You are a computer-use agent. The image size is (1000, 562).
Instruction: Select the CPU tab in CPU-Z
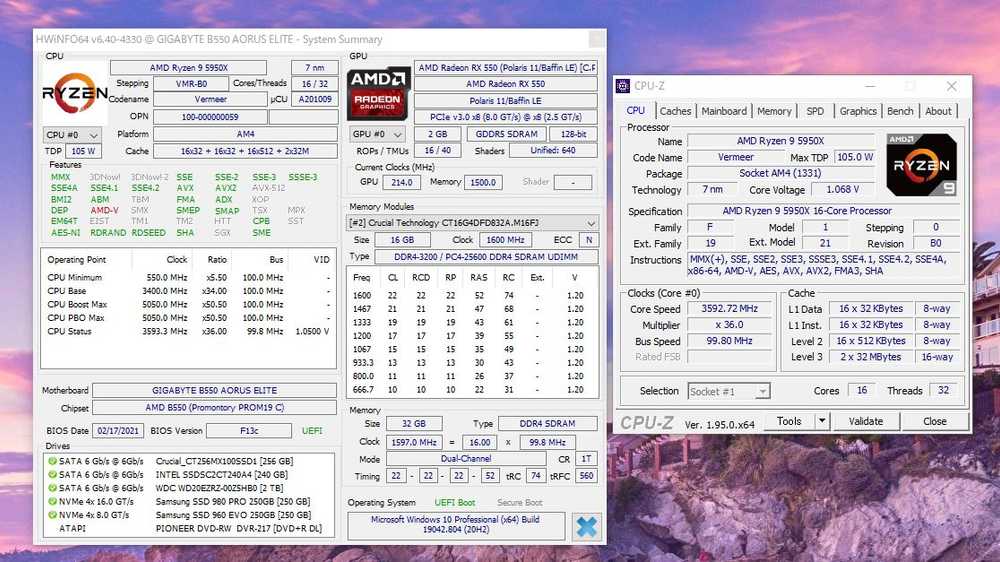click(635, 111)
